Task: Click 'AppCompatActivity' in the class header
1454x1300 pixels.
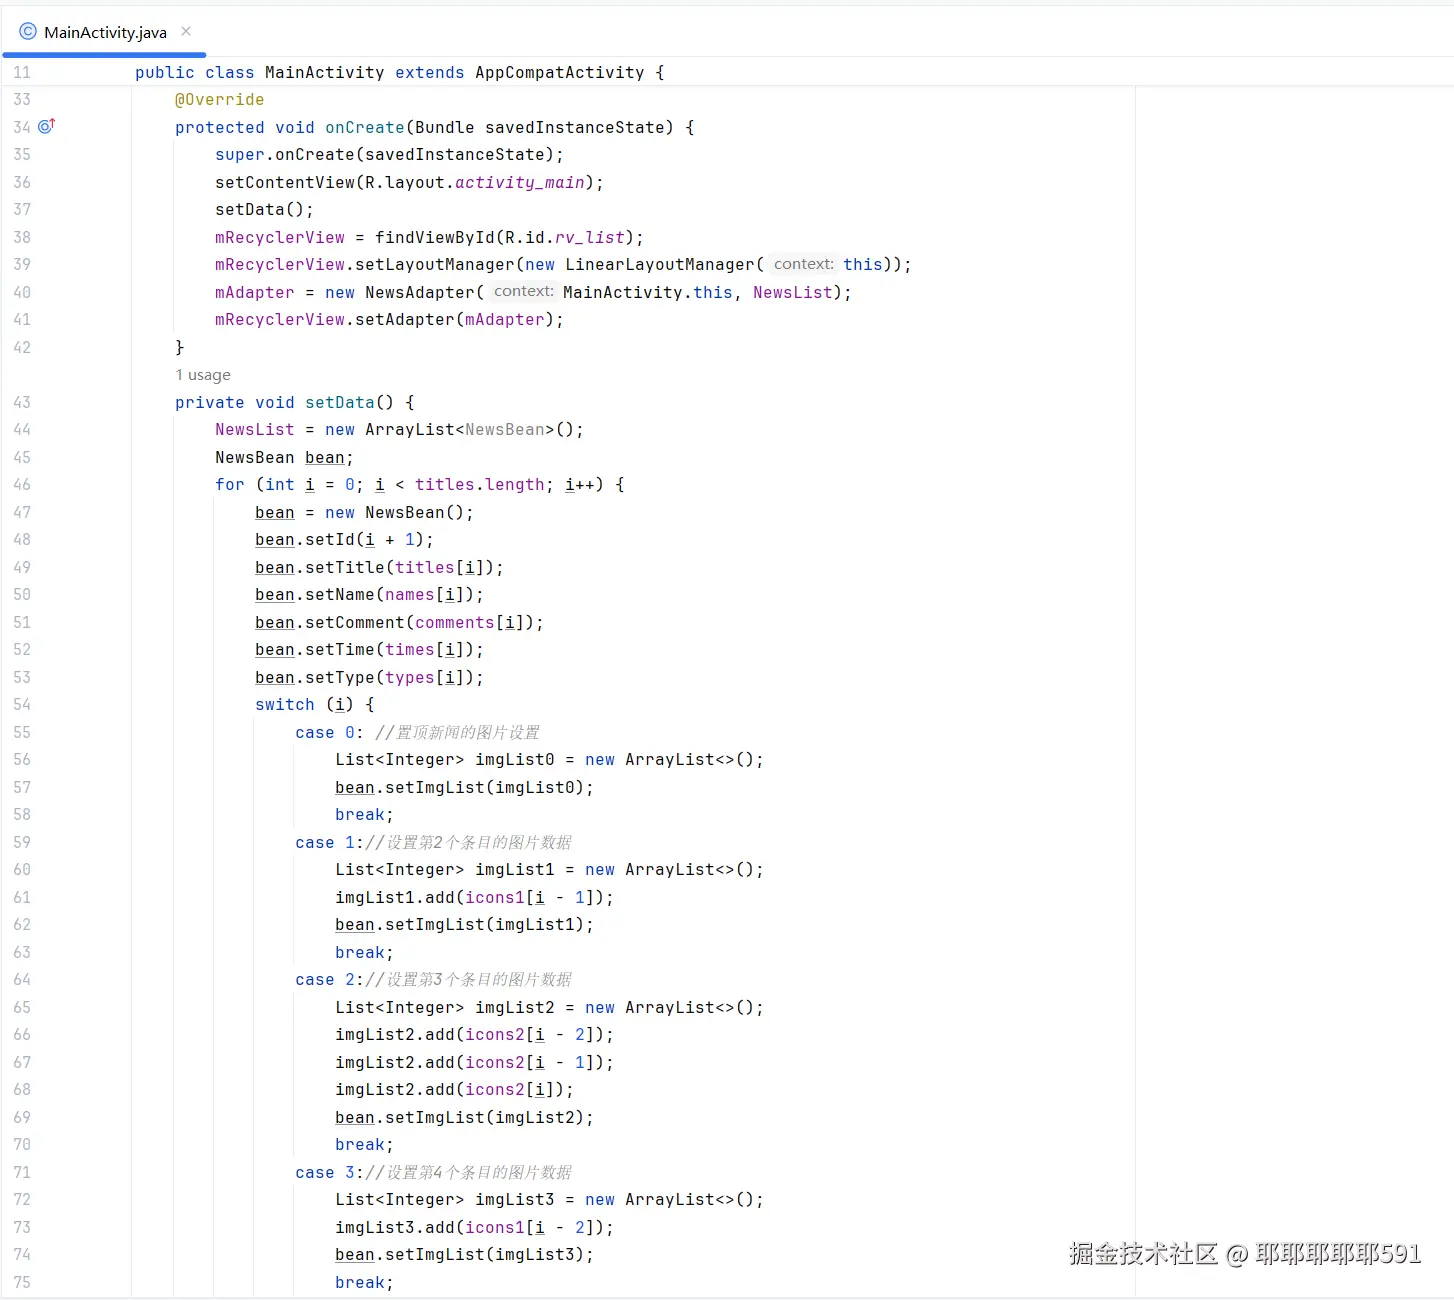Action: [560, 72]
